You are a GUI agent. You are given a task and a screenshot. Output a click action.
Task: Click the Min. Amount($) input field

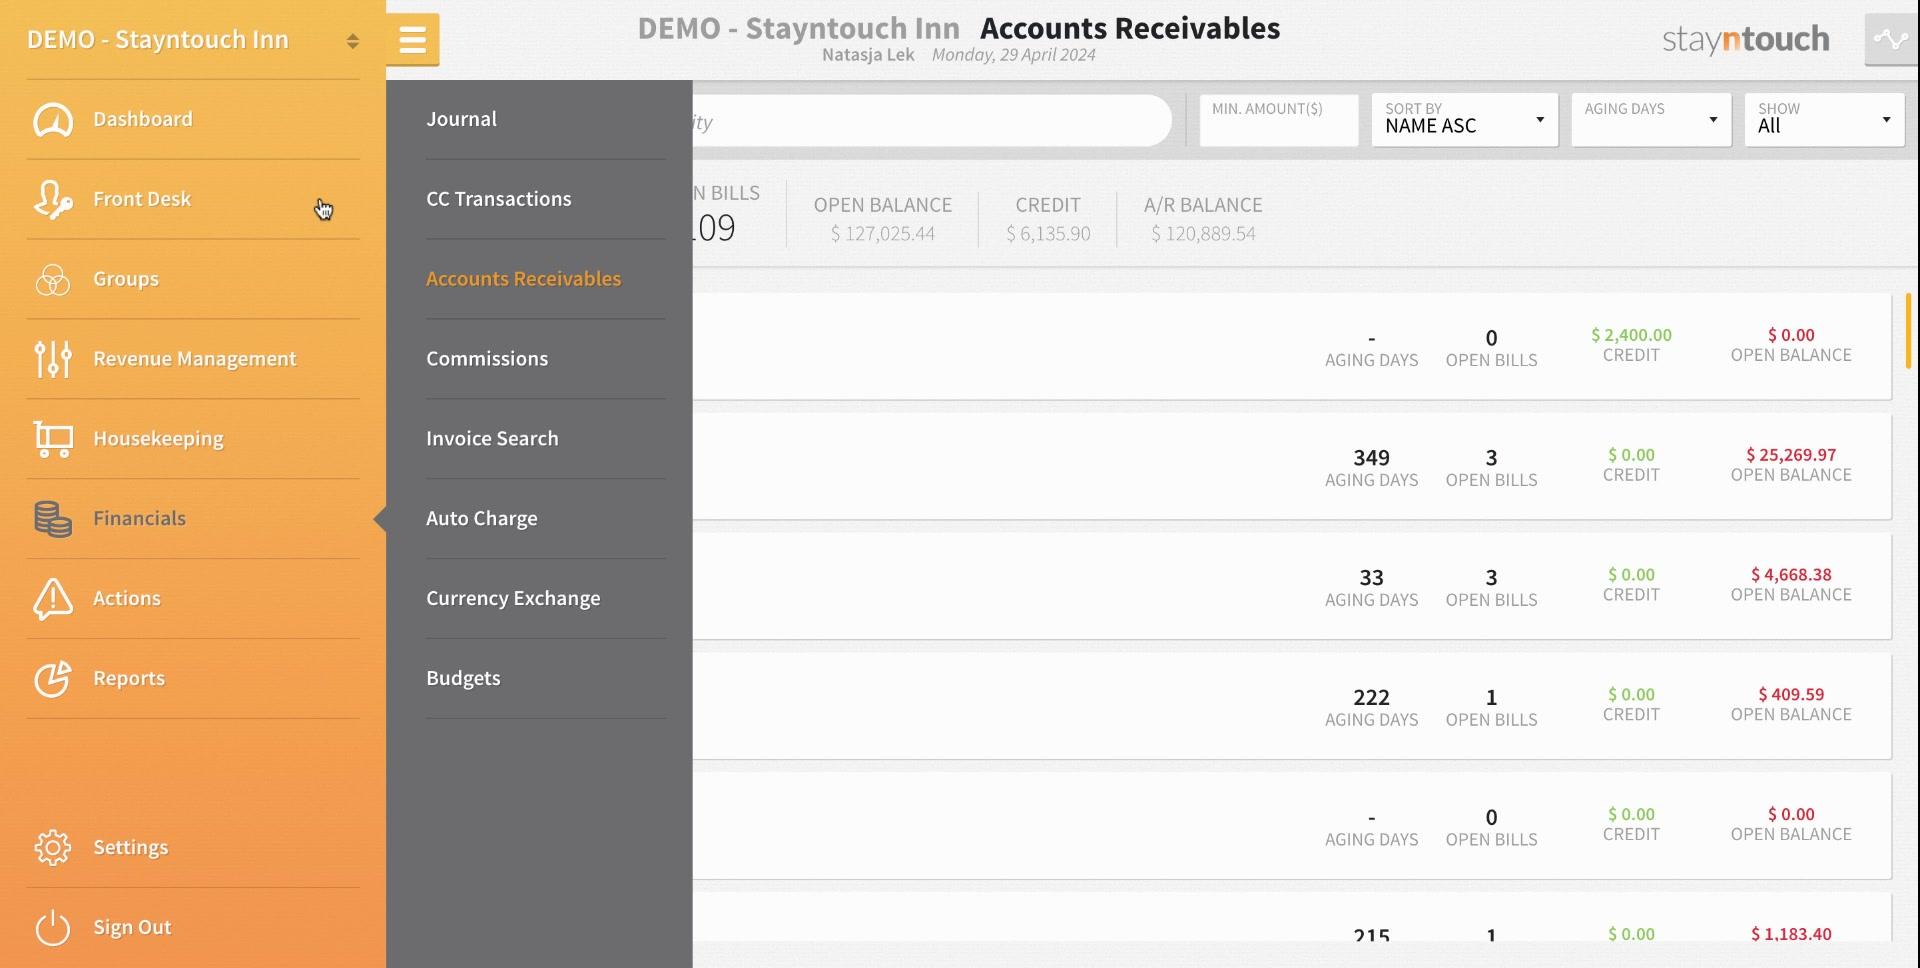[1279, 120]
